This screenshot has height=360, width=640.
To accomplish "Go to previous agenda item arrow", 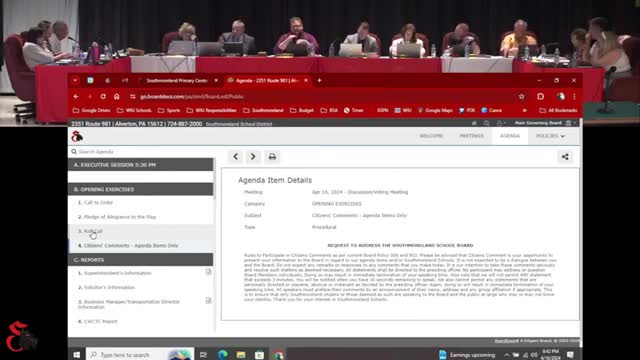I will click(x=236, y=157).
